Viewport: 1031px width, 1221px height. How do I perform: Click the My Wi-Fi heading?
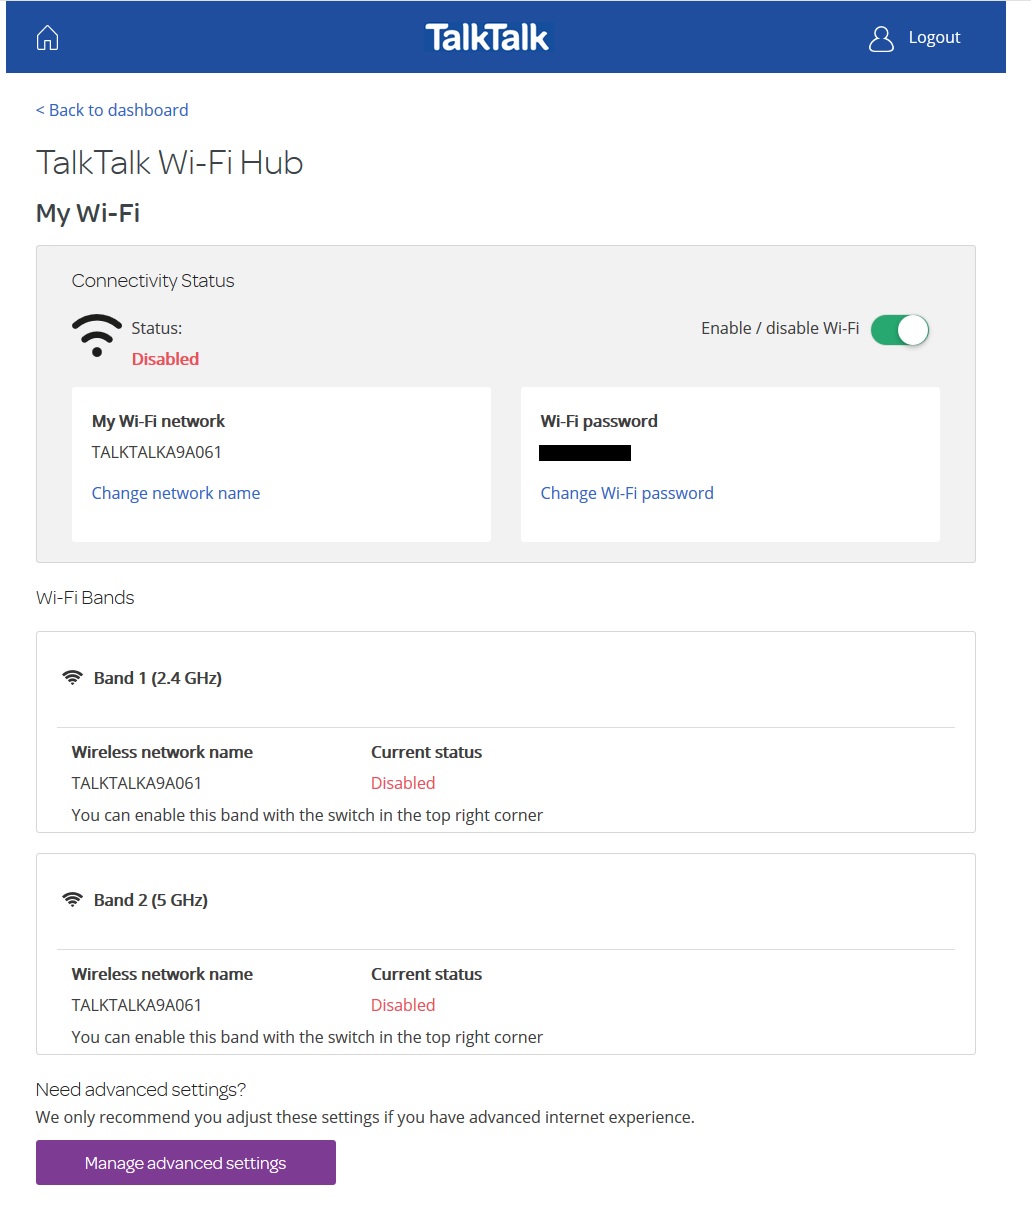click(88, 213)
